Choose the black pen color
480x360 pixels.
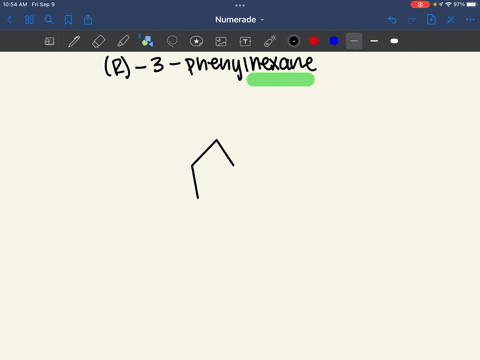294,41
